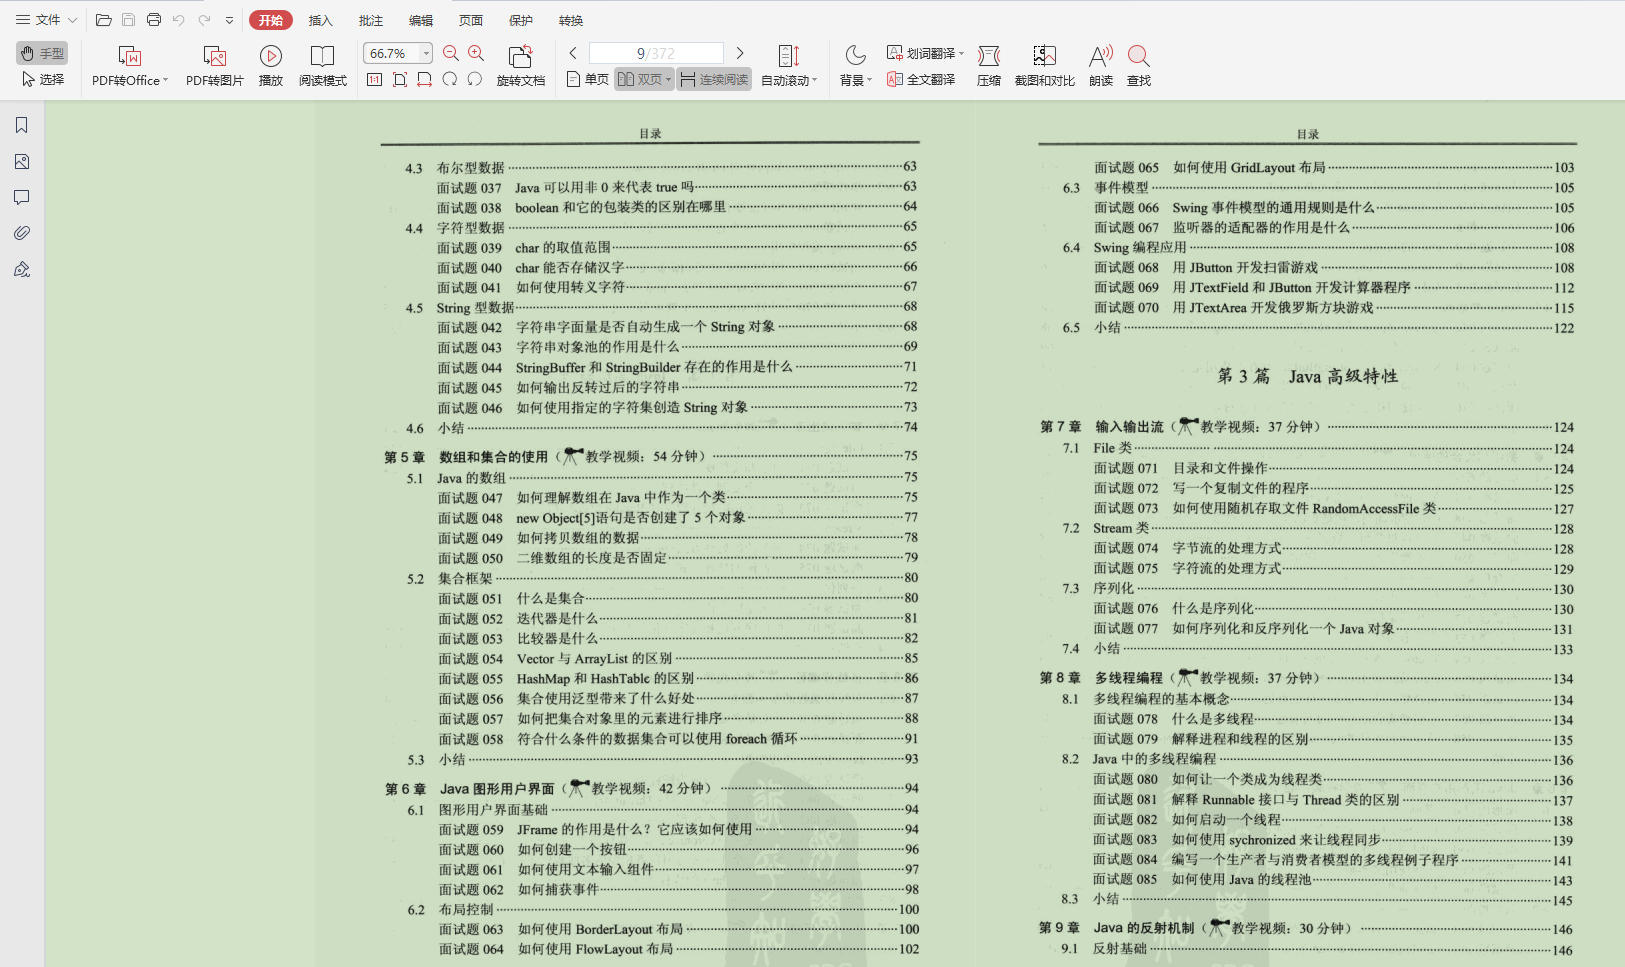Image resolution: width=1625 pixels, height=967 pixels.
Task: Open 自动滚动 auto scroll dropdown
Action: pos(789,66)
